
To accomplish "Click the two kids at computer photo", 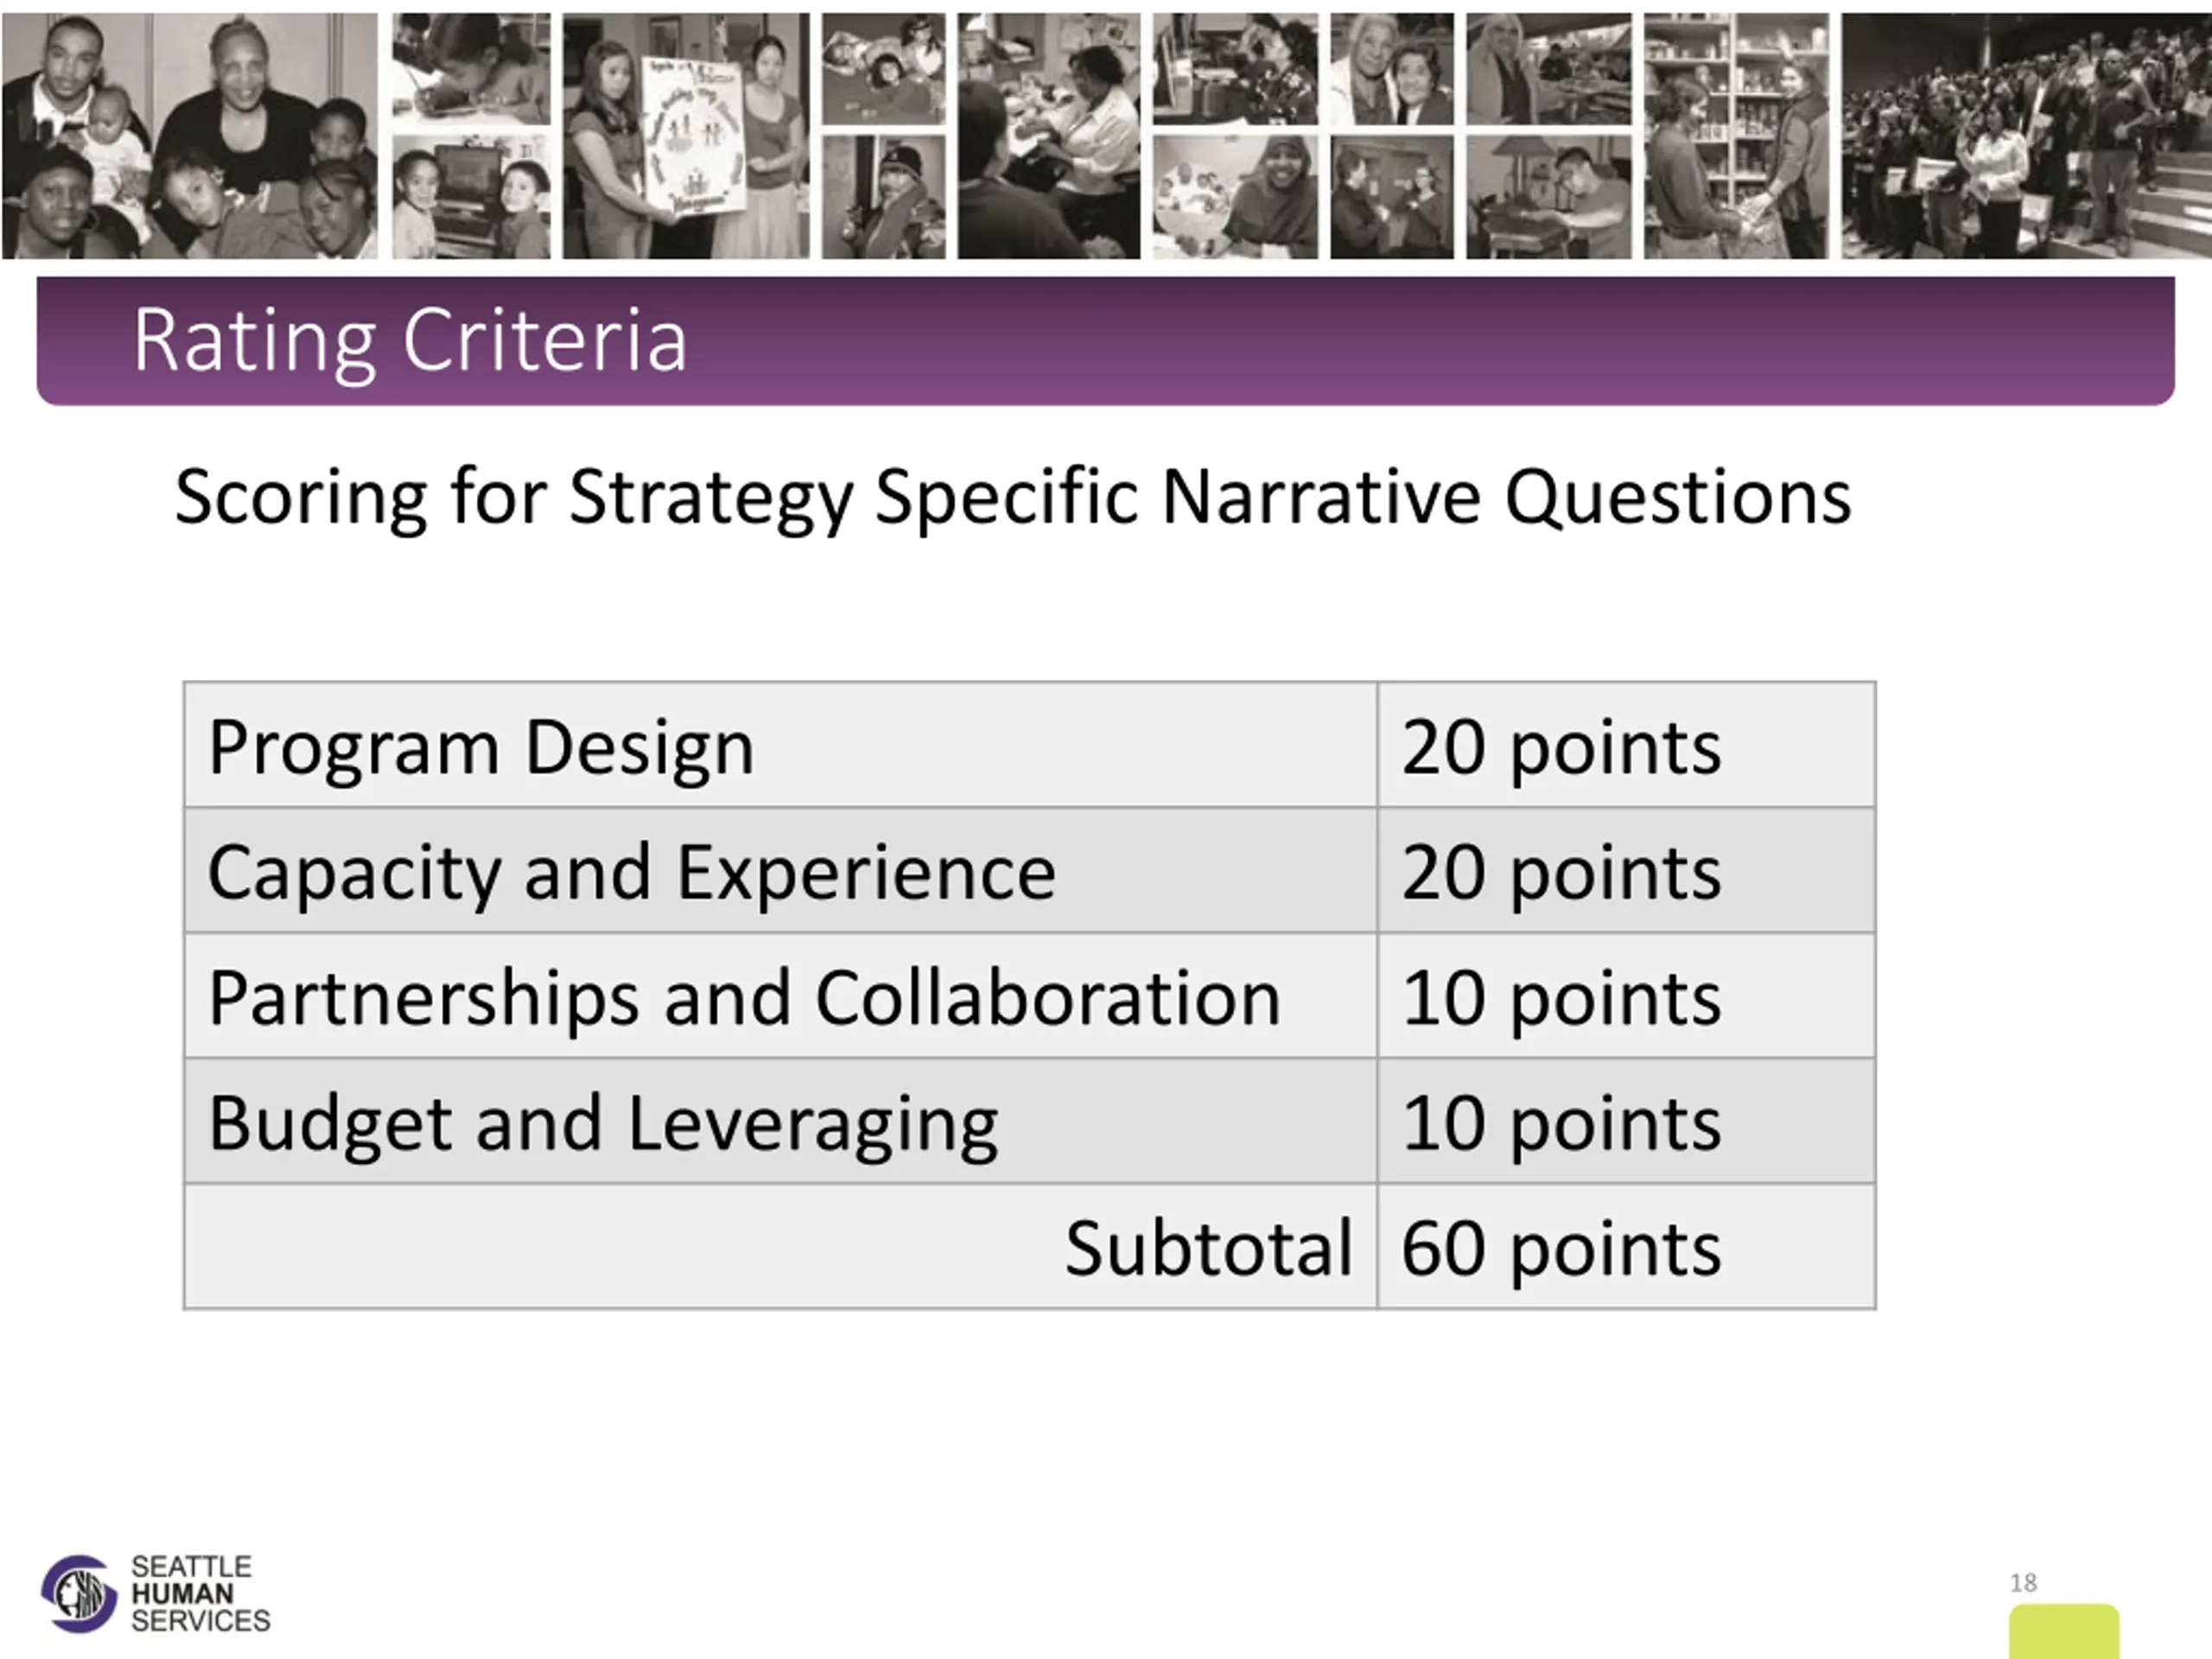I will [471, 197].
